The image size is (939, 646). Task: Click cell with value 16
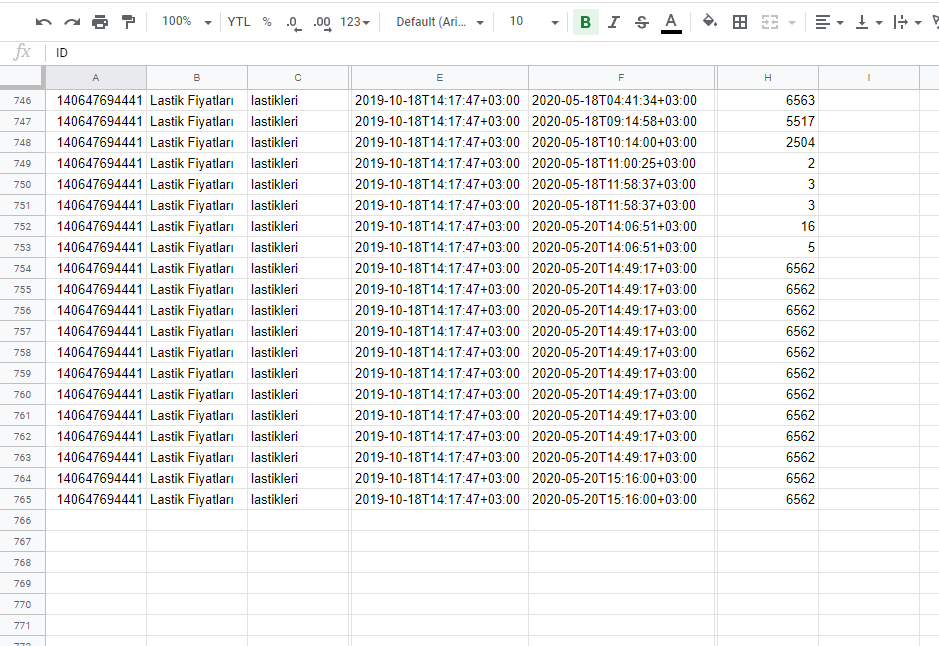point(768,226)
